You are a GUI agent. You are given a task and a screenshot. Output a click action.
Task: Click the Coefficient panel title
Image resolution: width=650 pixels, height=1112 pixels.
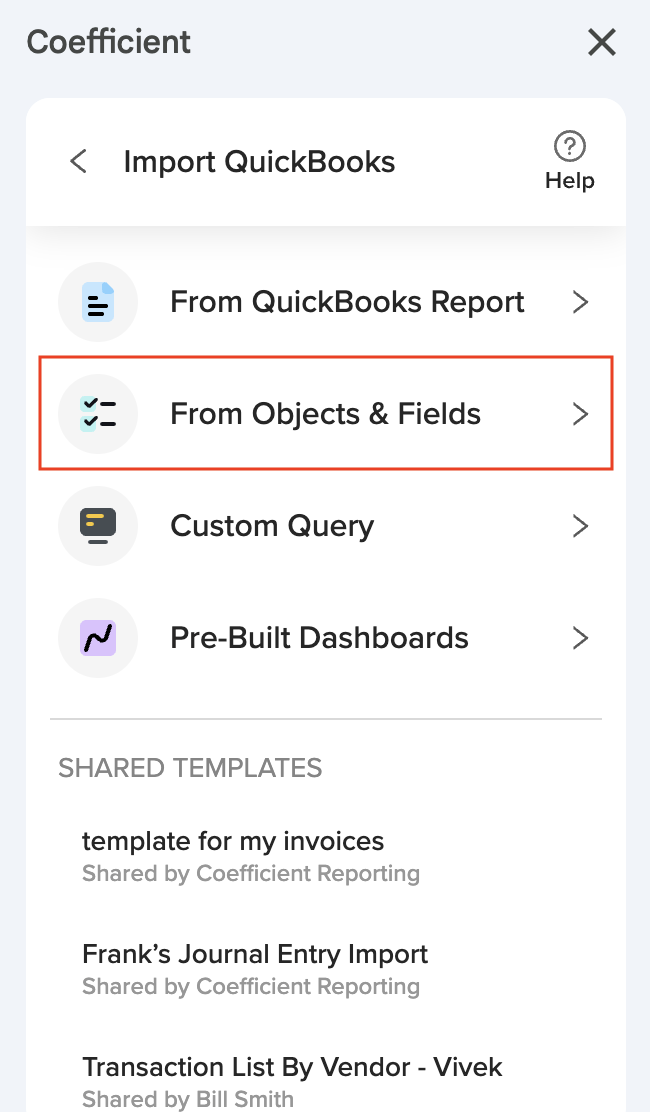point(109,42)
